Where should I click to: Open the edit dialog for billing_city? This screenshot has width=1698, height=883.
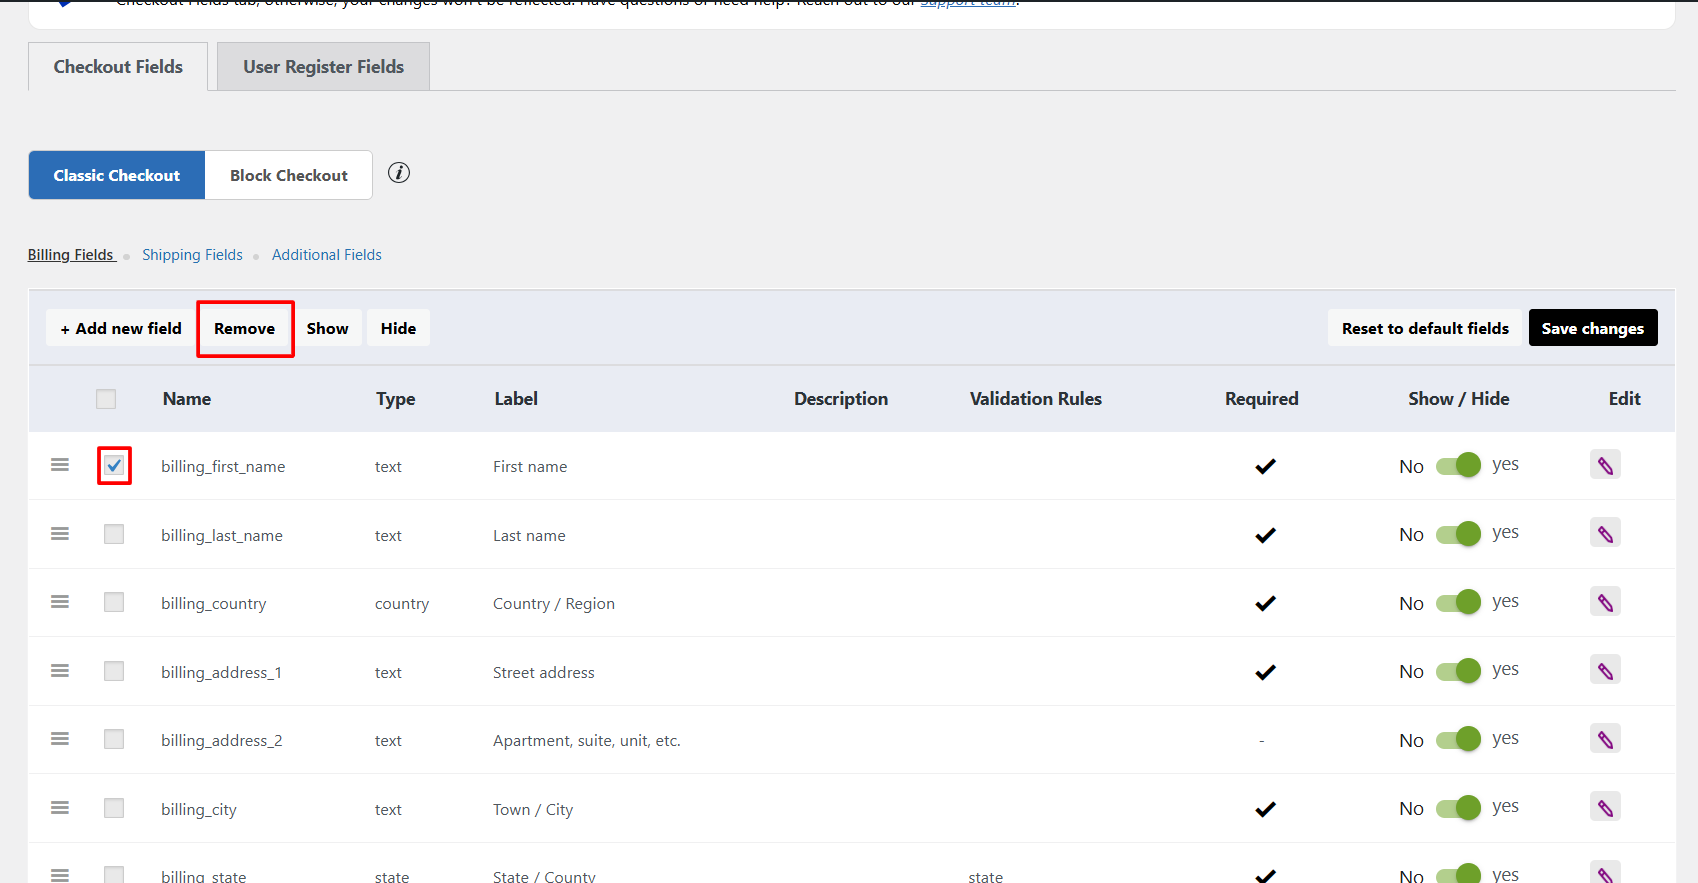[x=1605, y=808]
